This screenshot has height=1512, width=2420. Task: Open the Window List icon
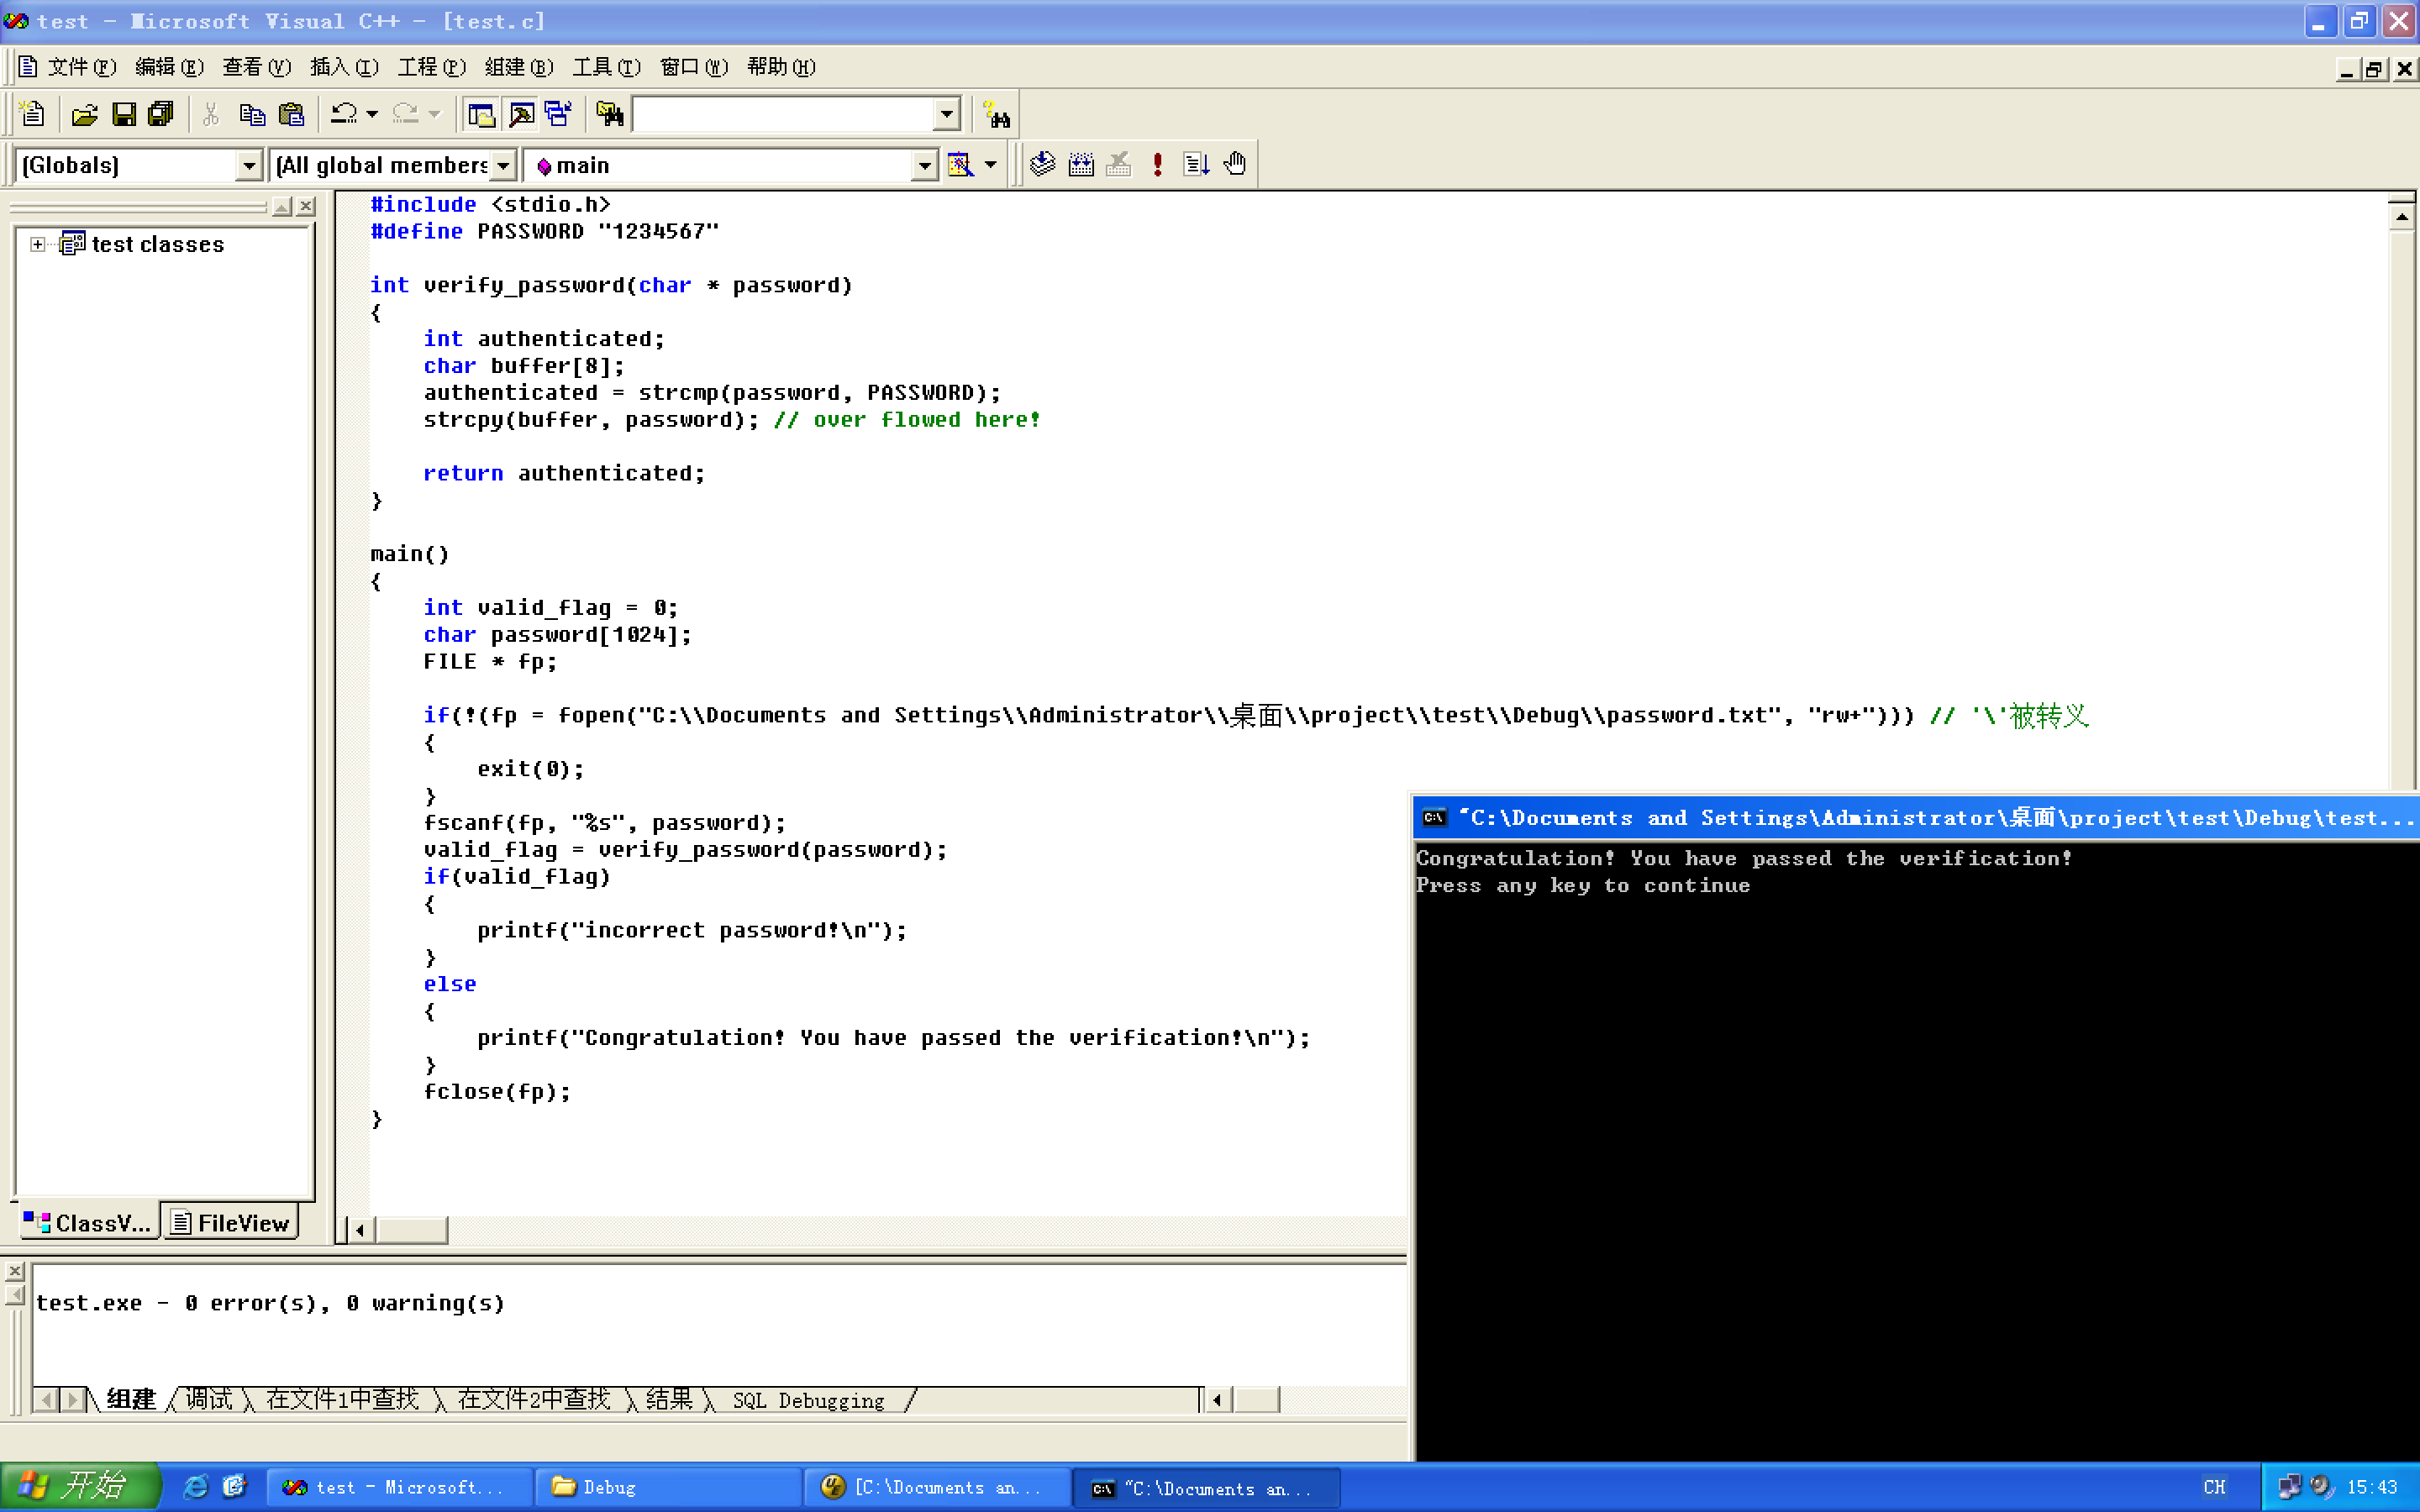tap(558, 114)
